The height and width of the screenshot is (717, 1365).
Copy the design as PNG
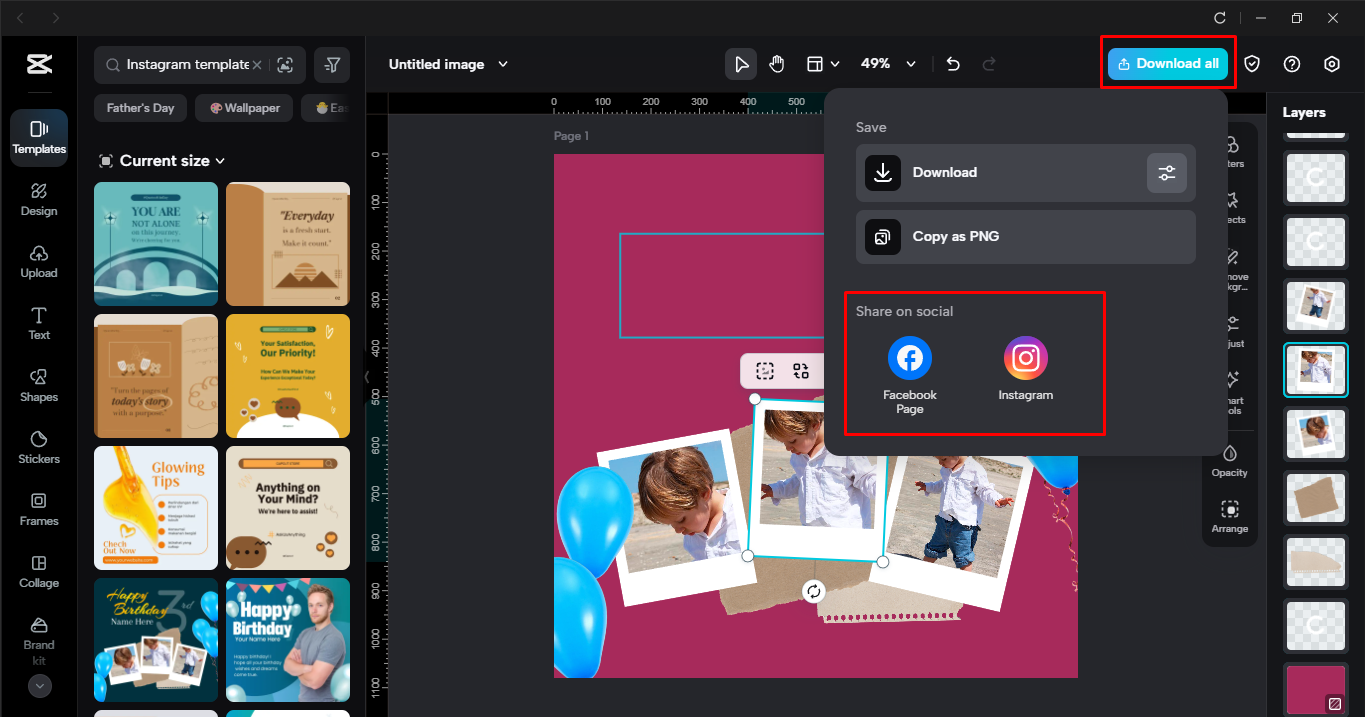pos(1025,236)
